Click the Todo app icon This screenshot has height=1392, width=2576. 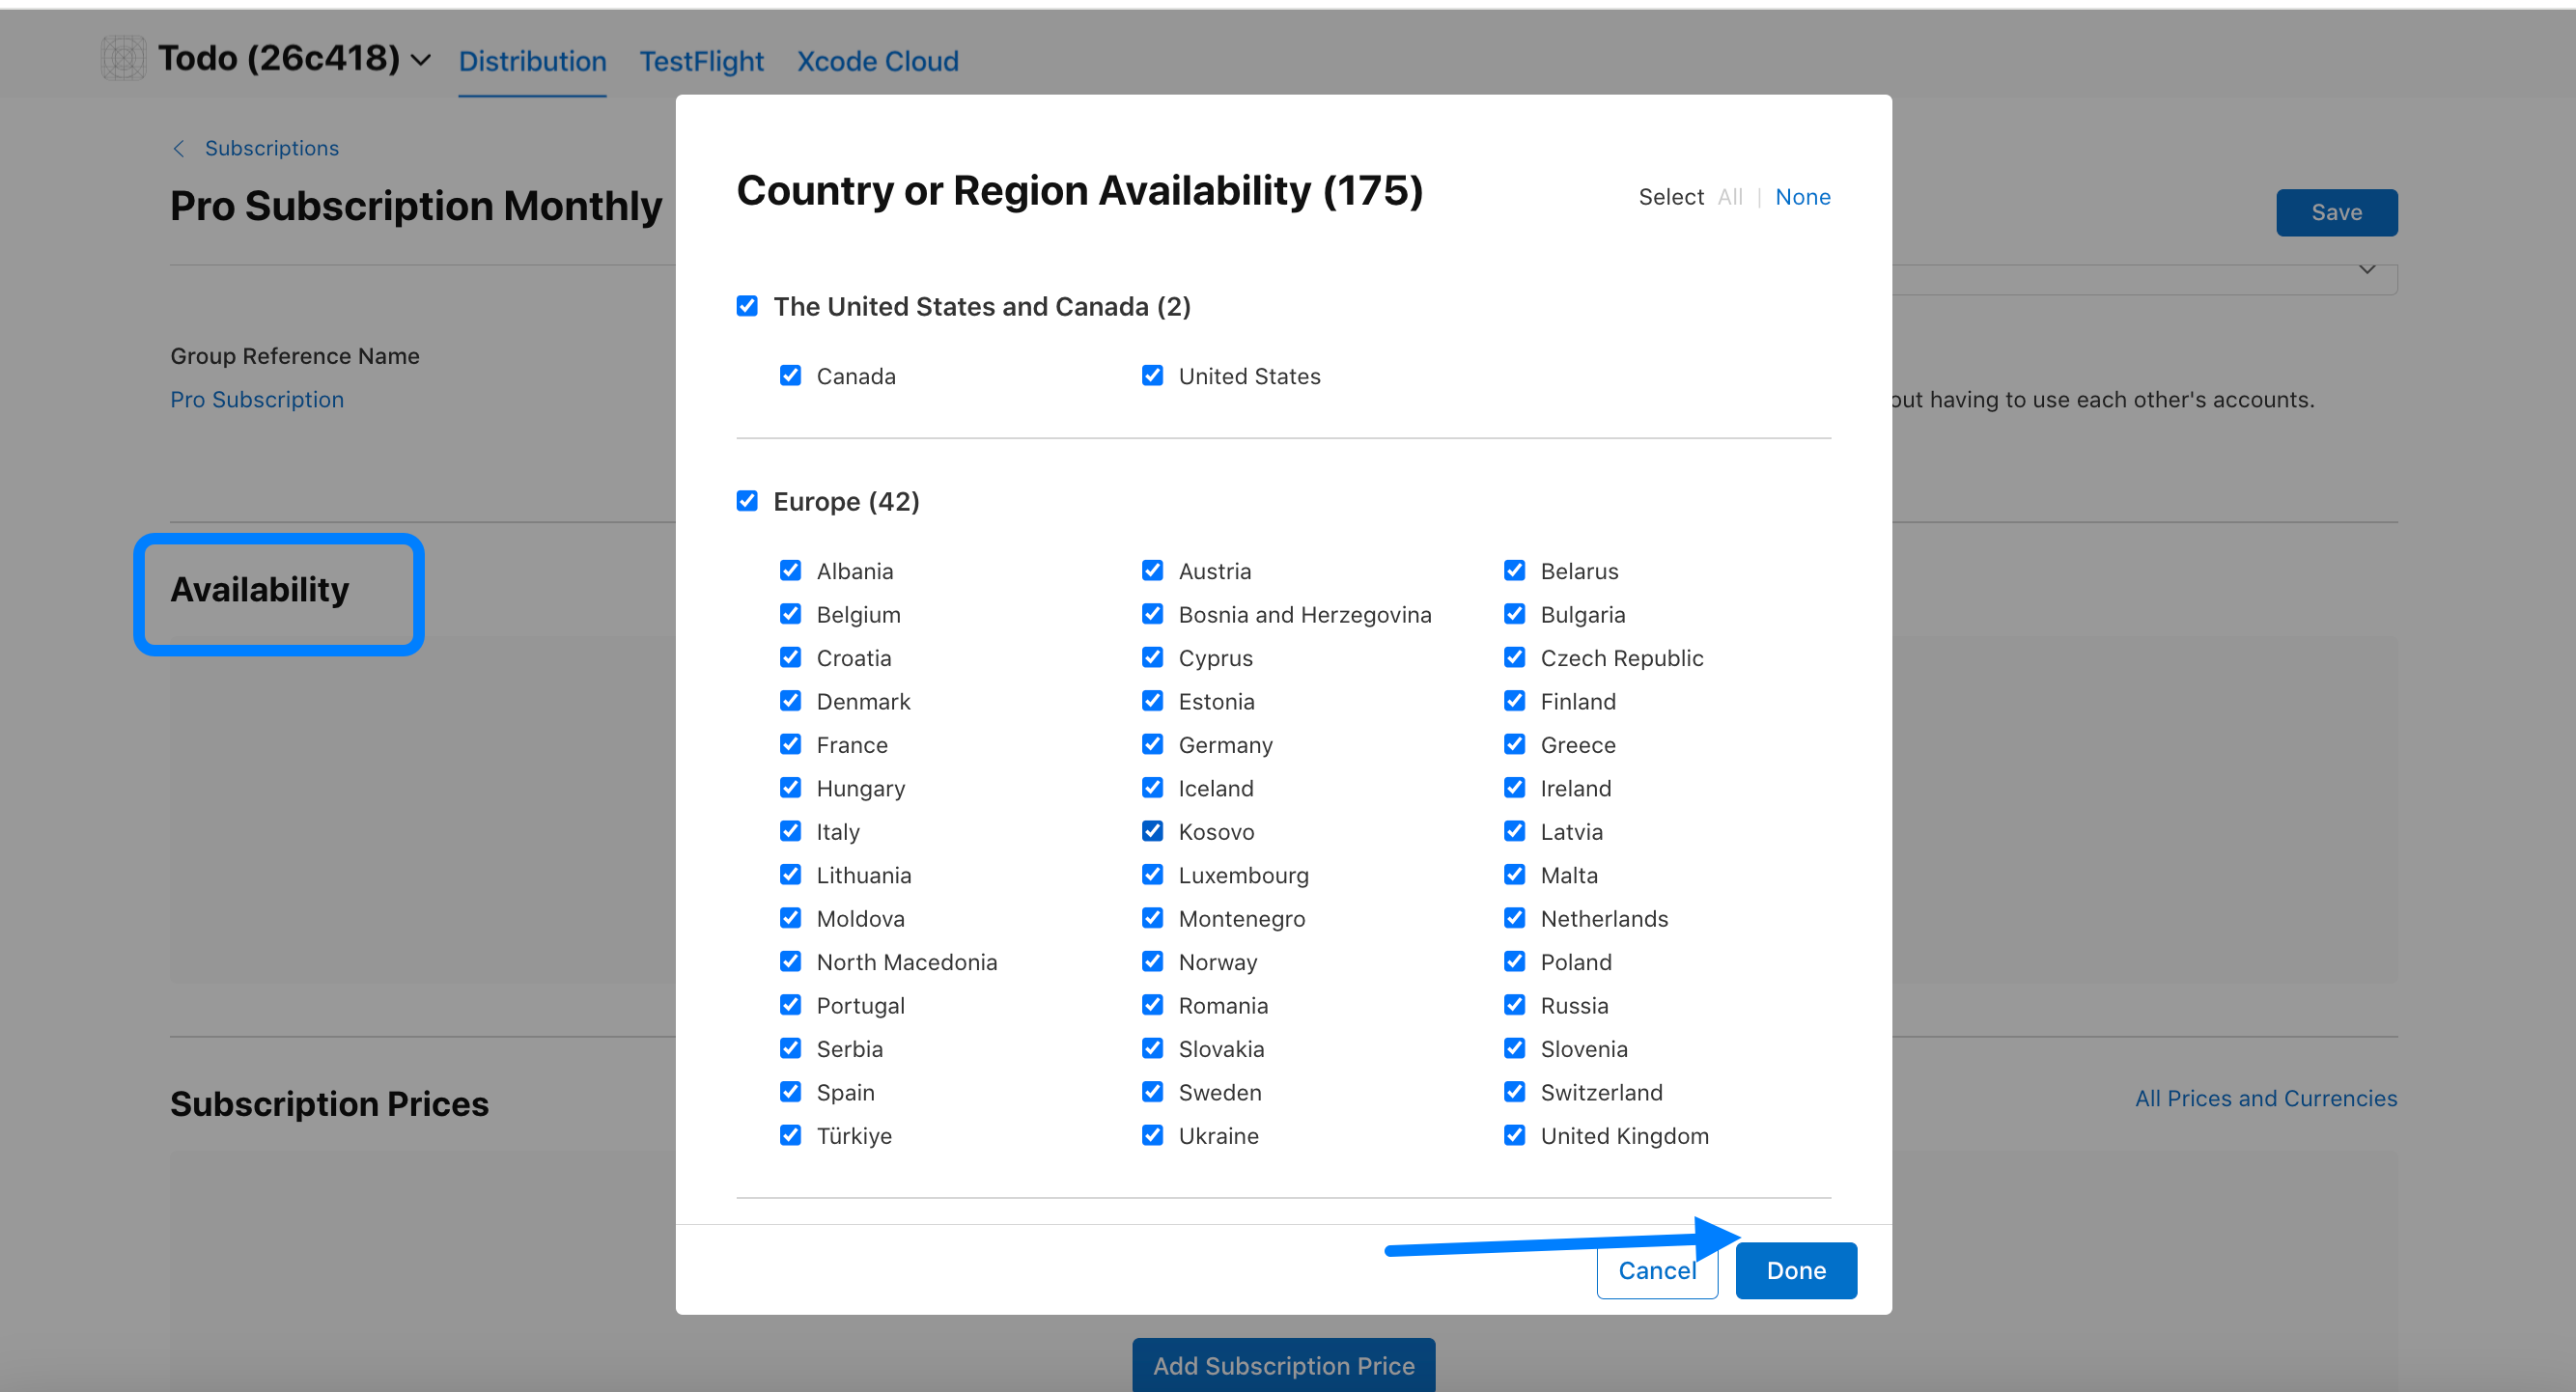coord(123,59)
